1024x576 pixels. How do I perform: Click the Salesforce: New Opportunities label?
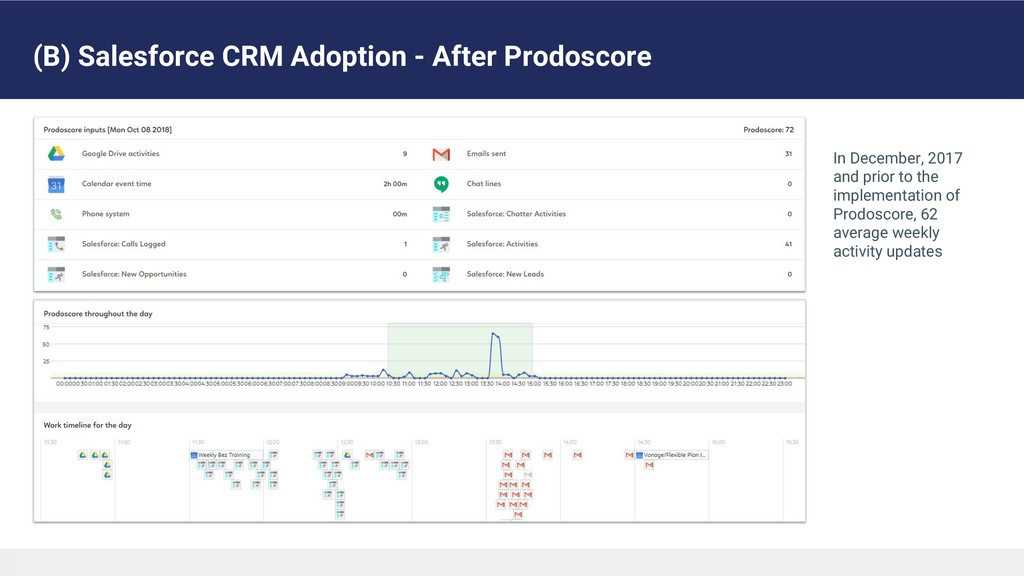pyautogui.click(x=134, y=274)
